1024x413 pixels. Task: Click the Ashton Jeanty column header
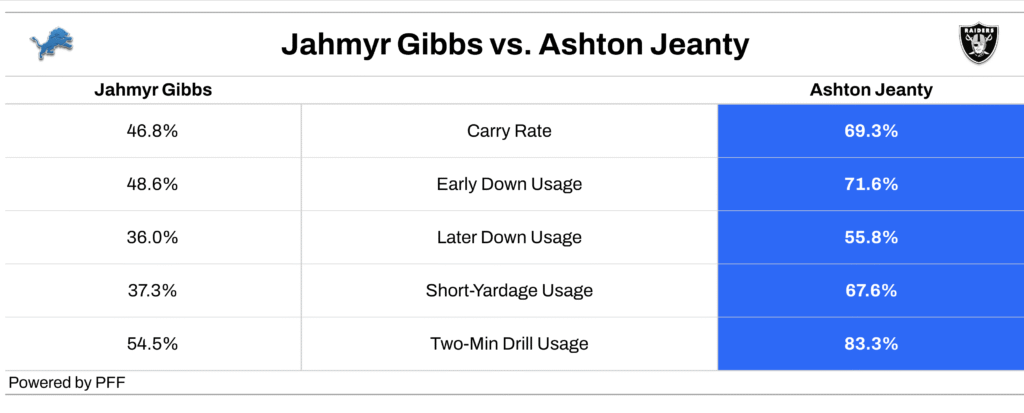coord(871,90)
